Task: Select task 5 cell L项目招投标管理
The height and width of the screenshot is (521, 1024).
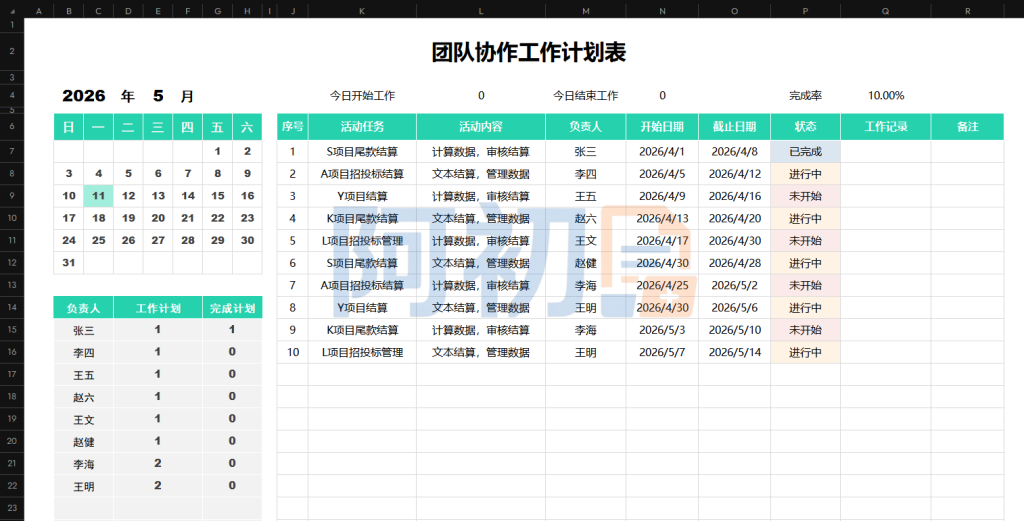Action: click(362, 241)
